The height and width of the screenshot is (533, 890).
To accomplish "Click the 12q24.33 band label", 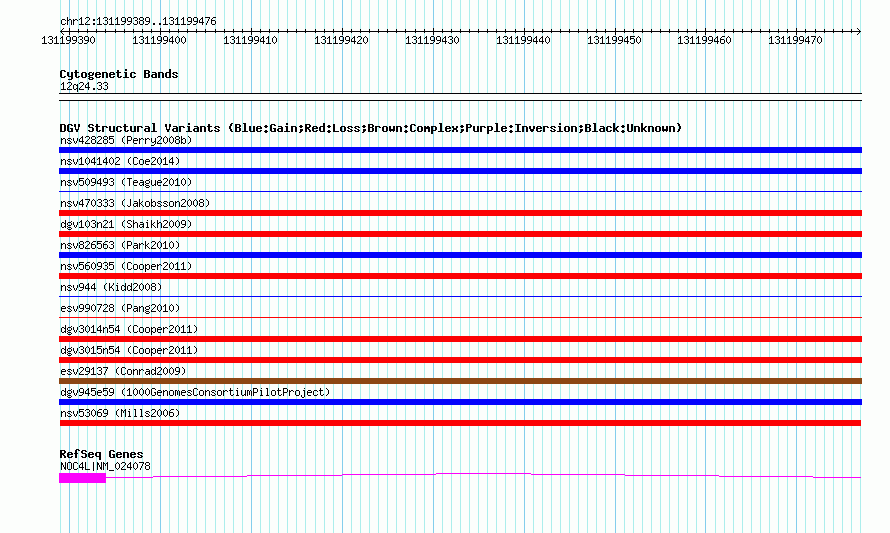I will coord(84,87).
